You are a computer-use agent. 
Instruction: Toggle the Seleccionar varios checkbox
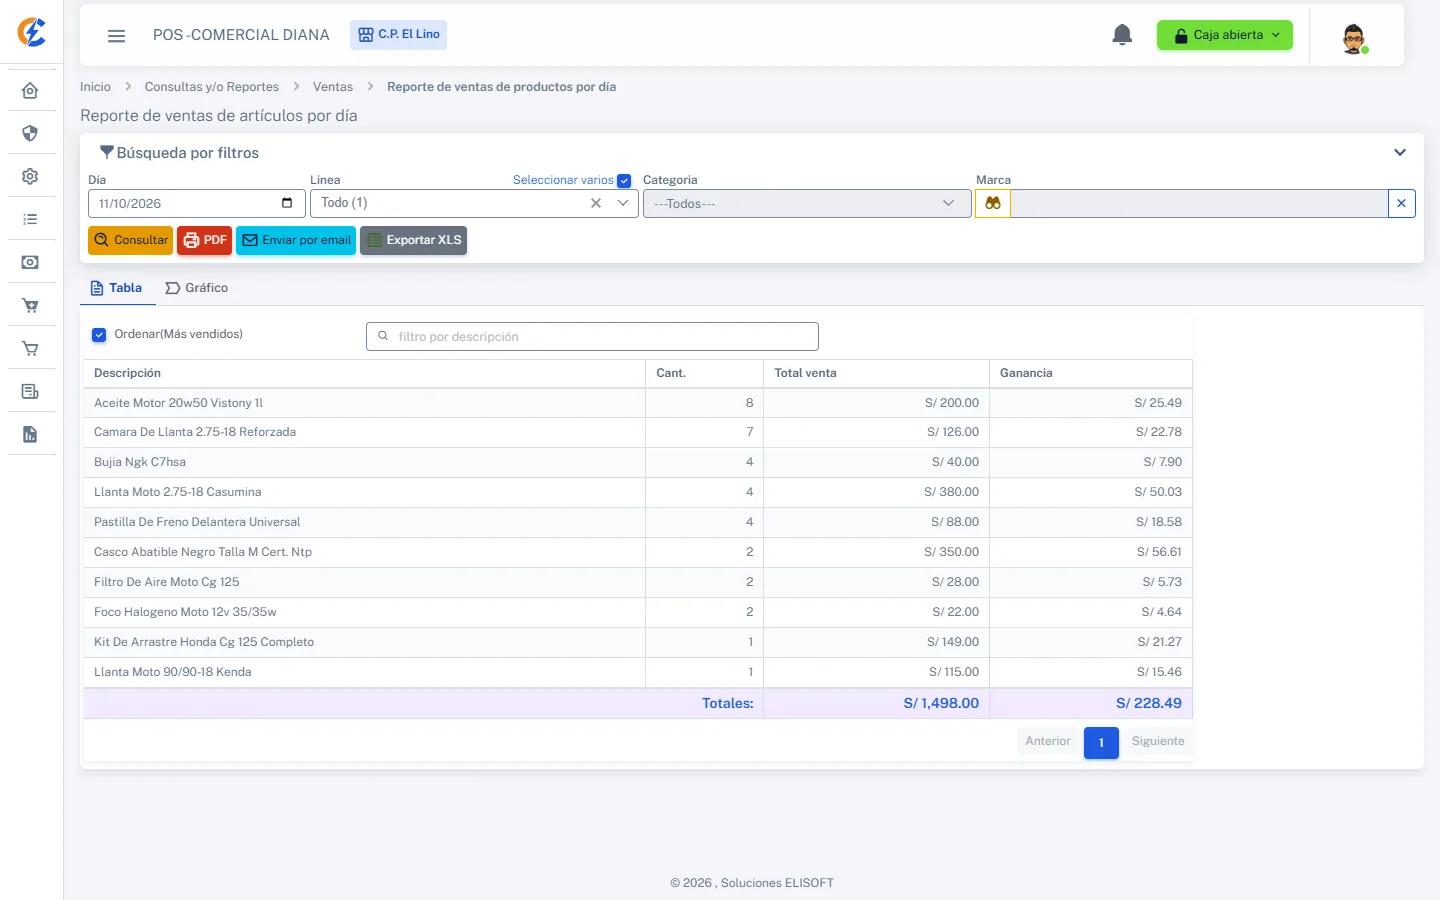[x=624, y=181]
